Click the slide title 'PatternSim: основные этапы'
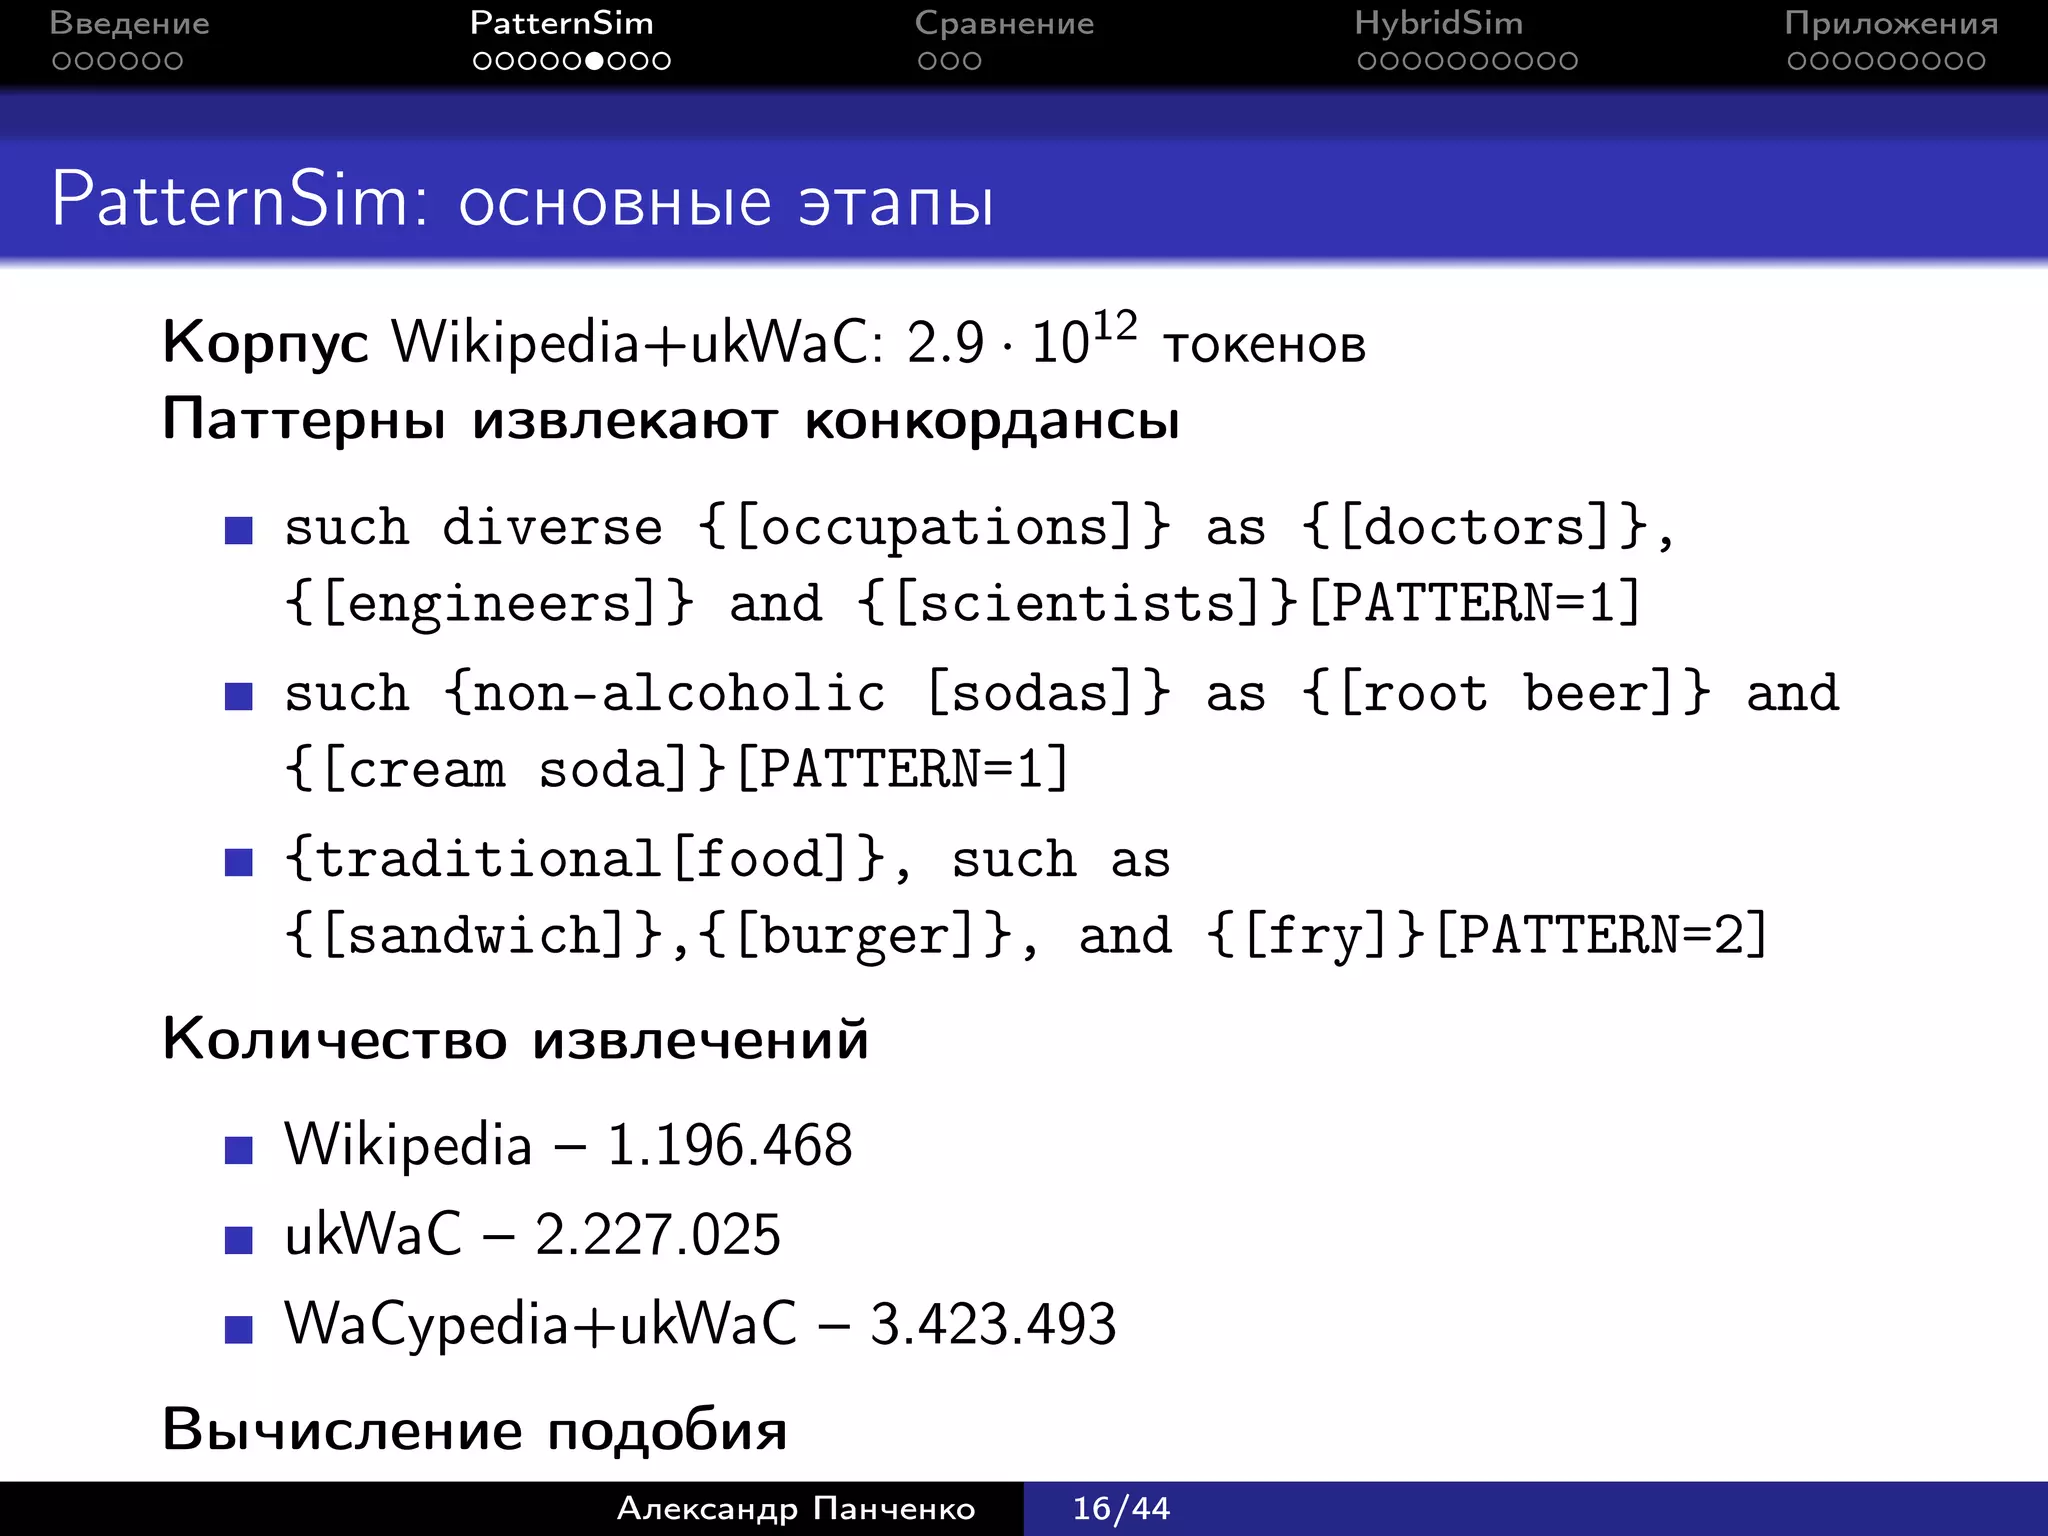The height and width of the screenshot is (1536, 2048). pos(523,200)
